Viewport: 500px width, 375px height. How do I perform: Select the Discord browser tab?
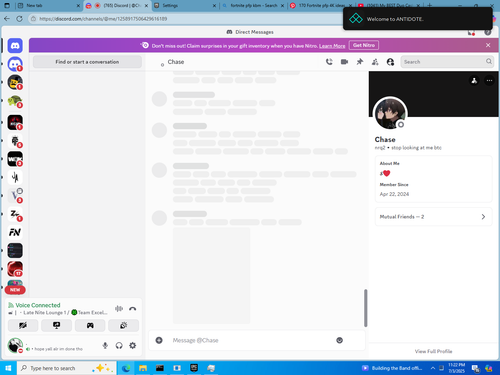pyautogui.click(x=117, y=5)
